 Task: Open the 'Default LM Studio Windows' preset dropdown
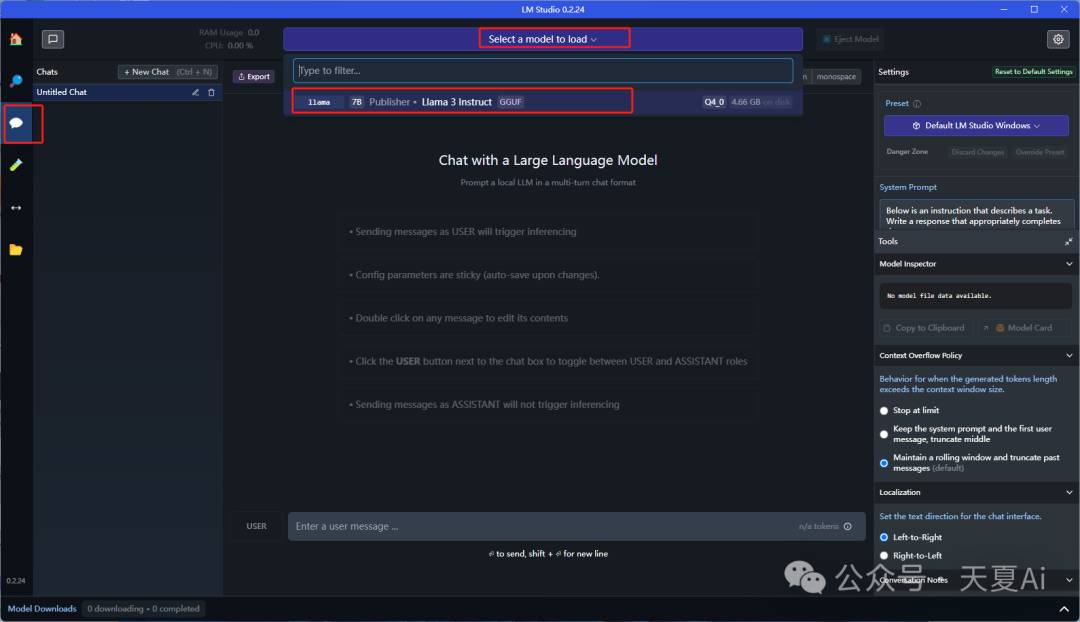pyautogui.click(x=976, y=126)
